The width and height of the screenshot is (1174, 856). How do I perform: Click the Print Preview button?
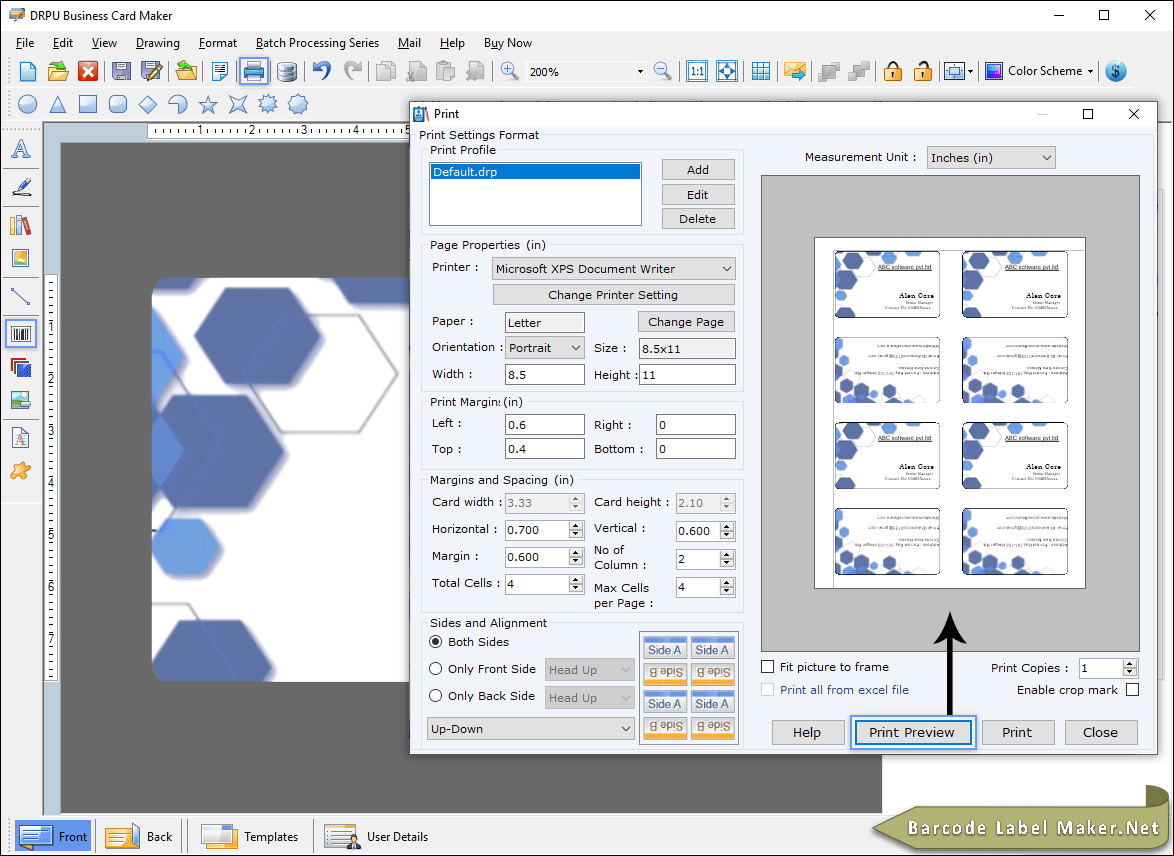tap(912, 732)
